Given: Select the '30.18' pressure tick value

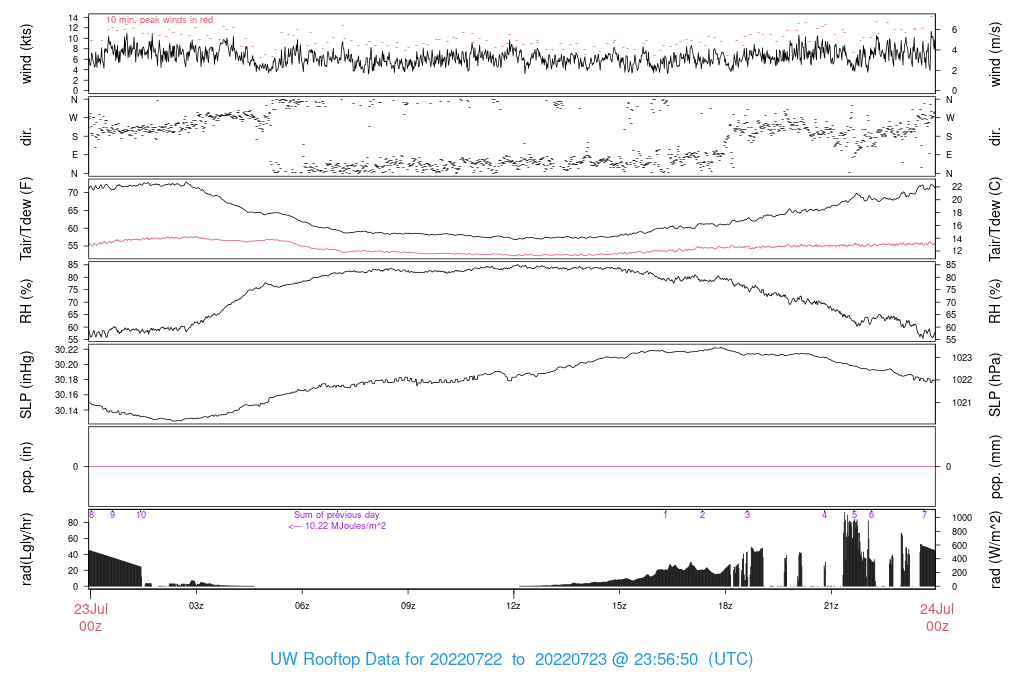Looking at the screenshot, I should (67, 380).
